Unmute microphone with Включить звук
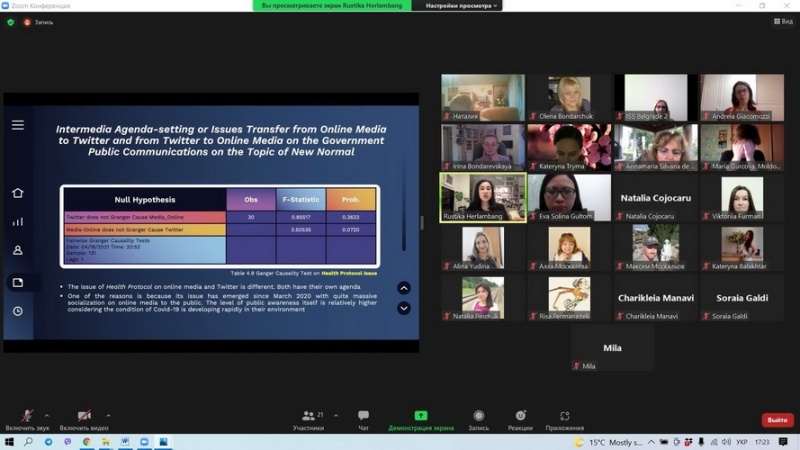 point(27,419)
